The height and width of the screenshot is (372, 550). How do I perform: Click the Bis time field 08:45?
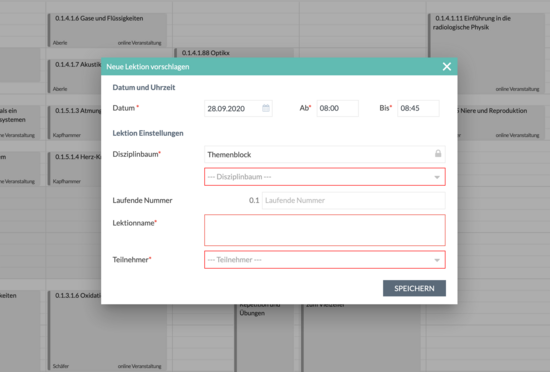[x=418, y=108]
